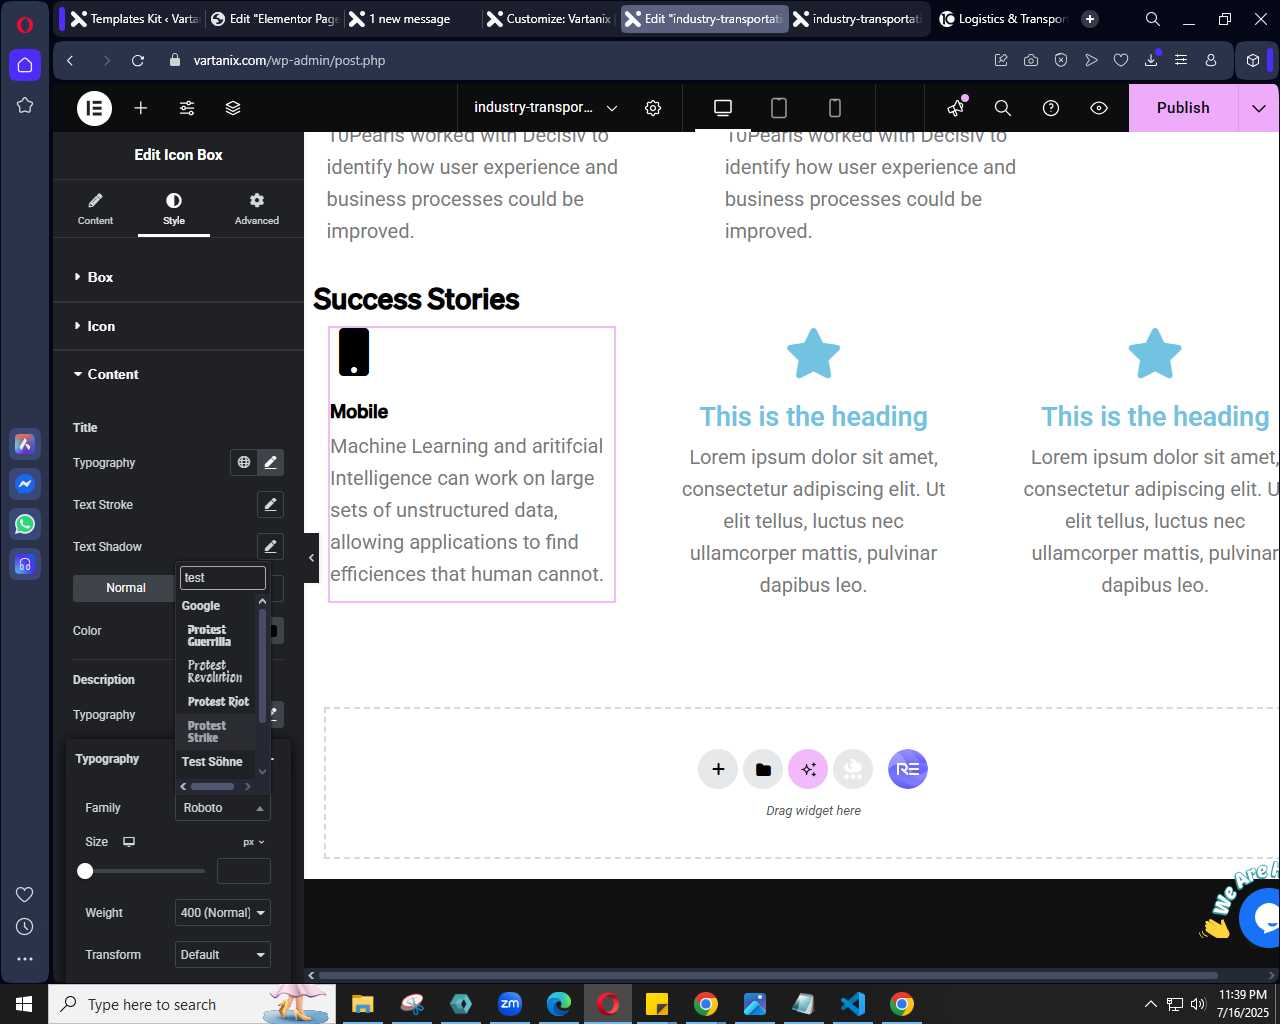
Task: Open WhatsApp in Opera sidebar
Action: [x=25, y=524]
